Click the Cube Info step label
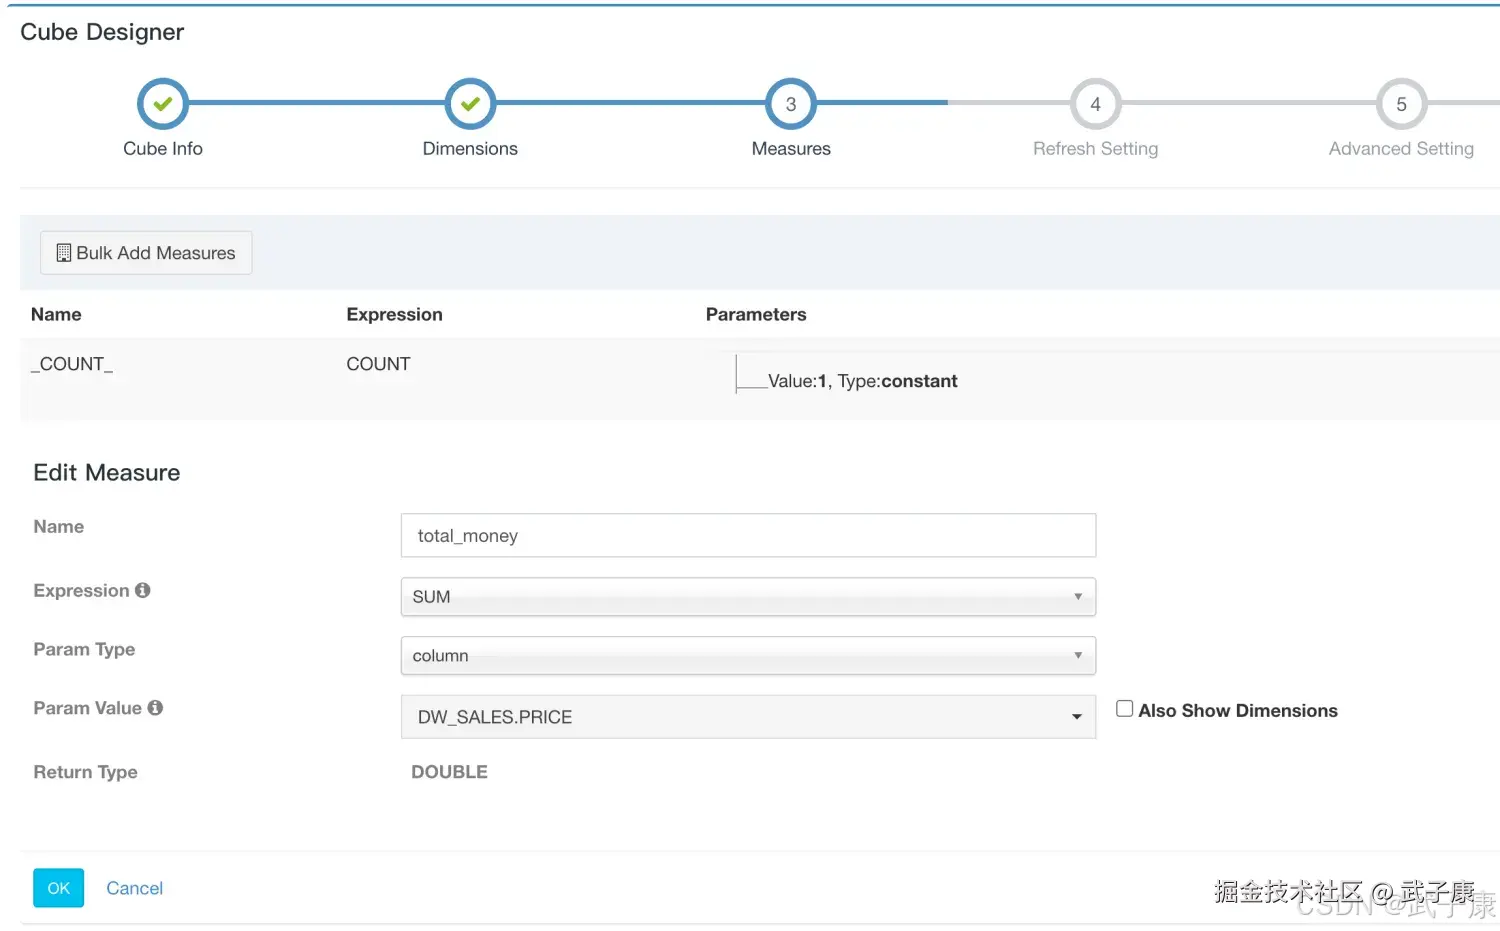The image size is (1500, 931). (x=163, y=149)
